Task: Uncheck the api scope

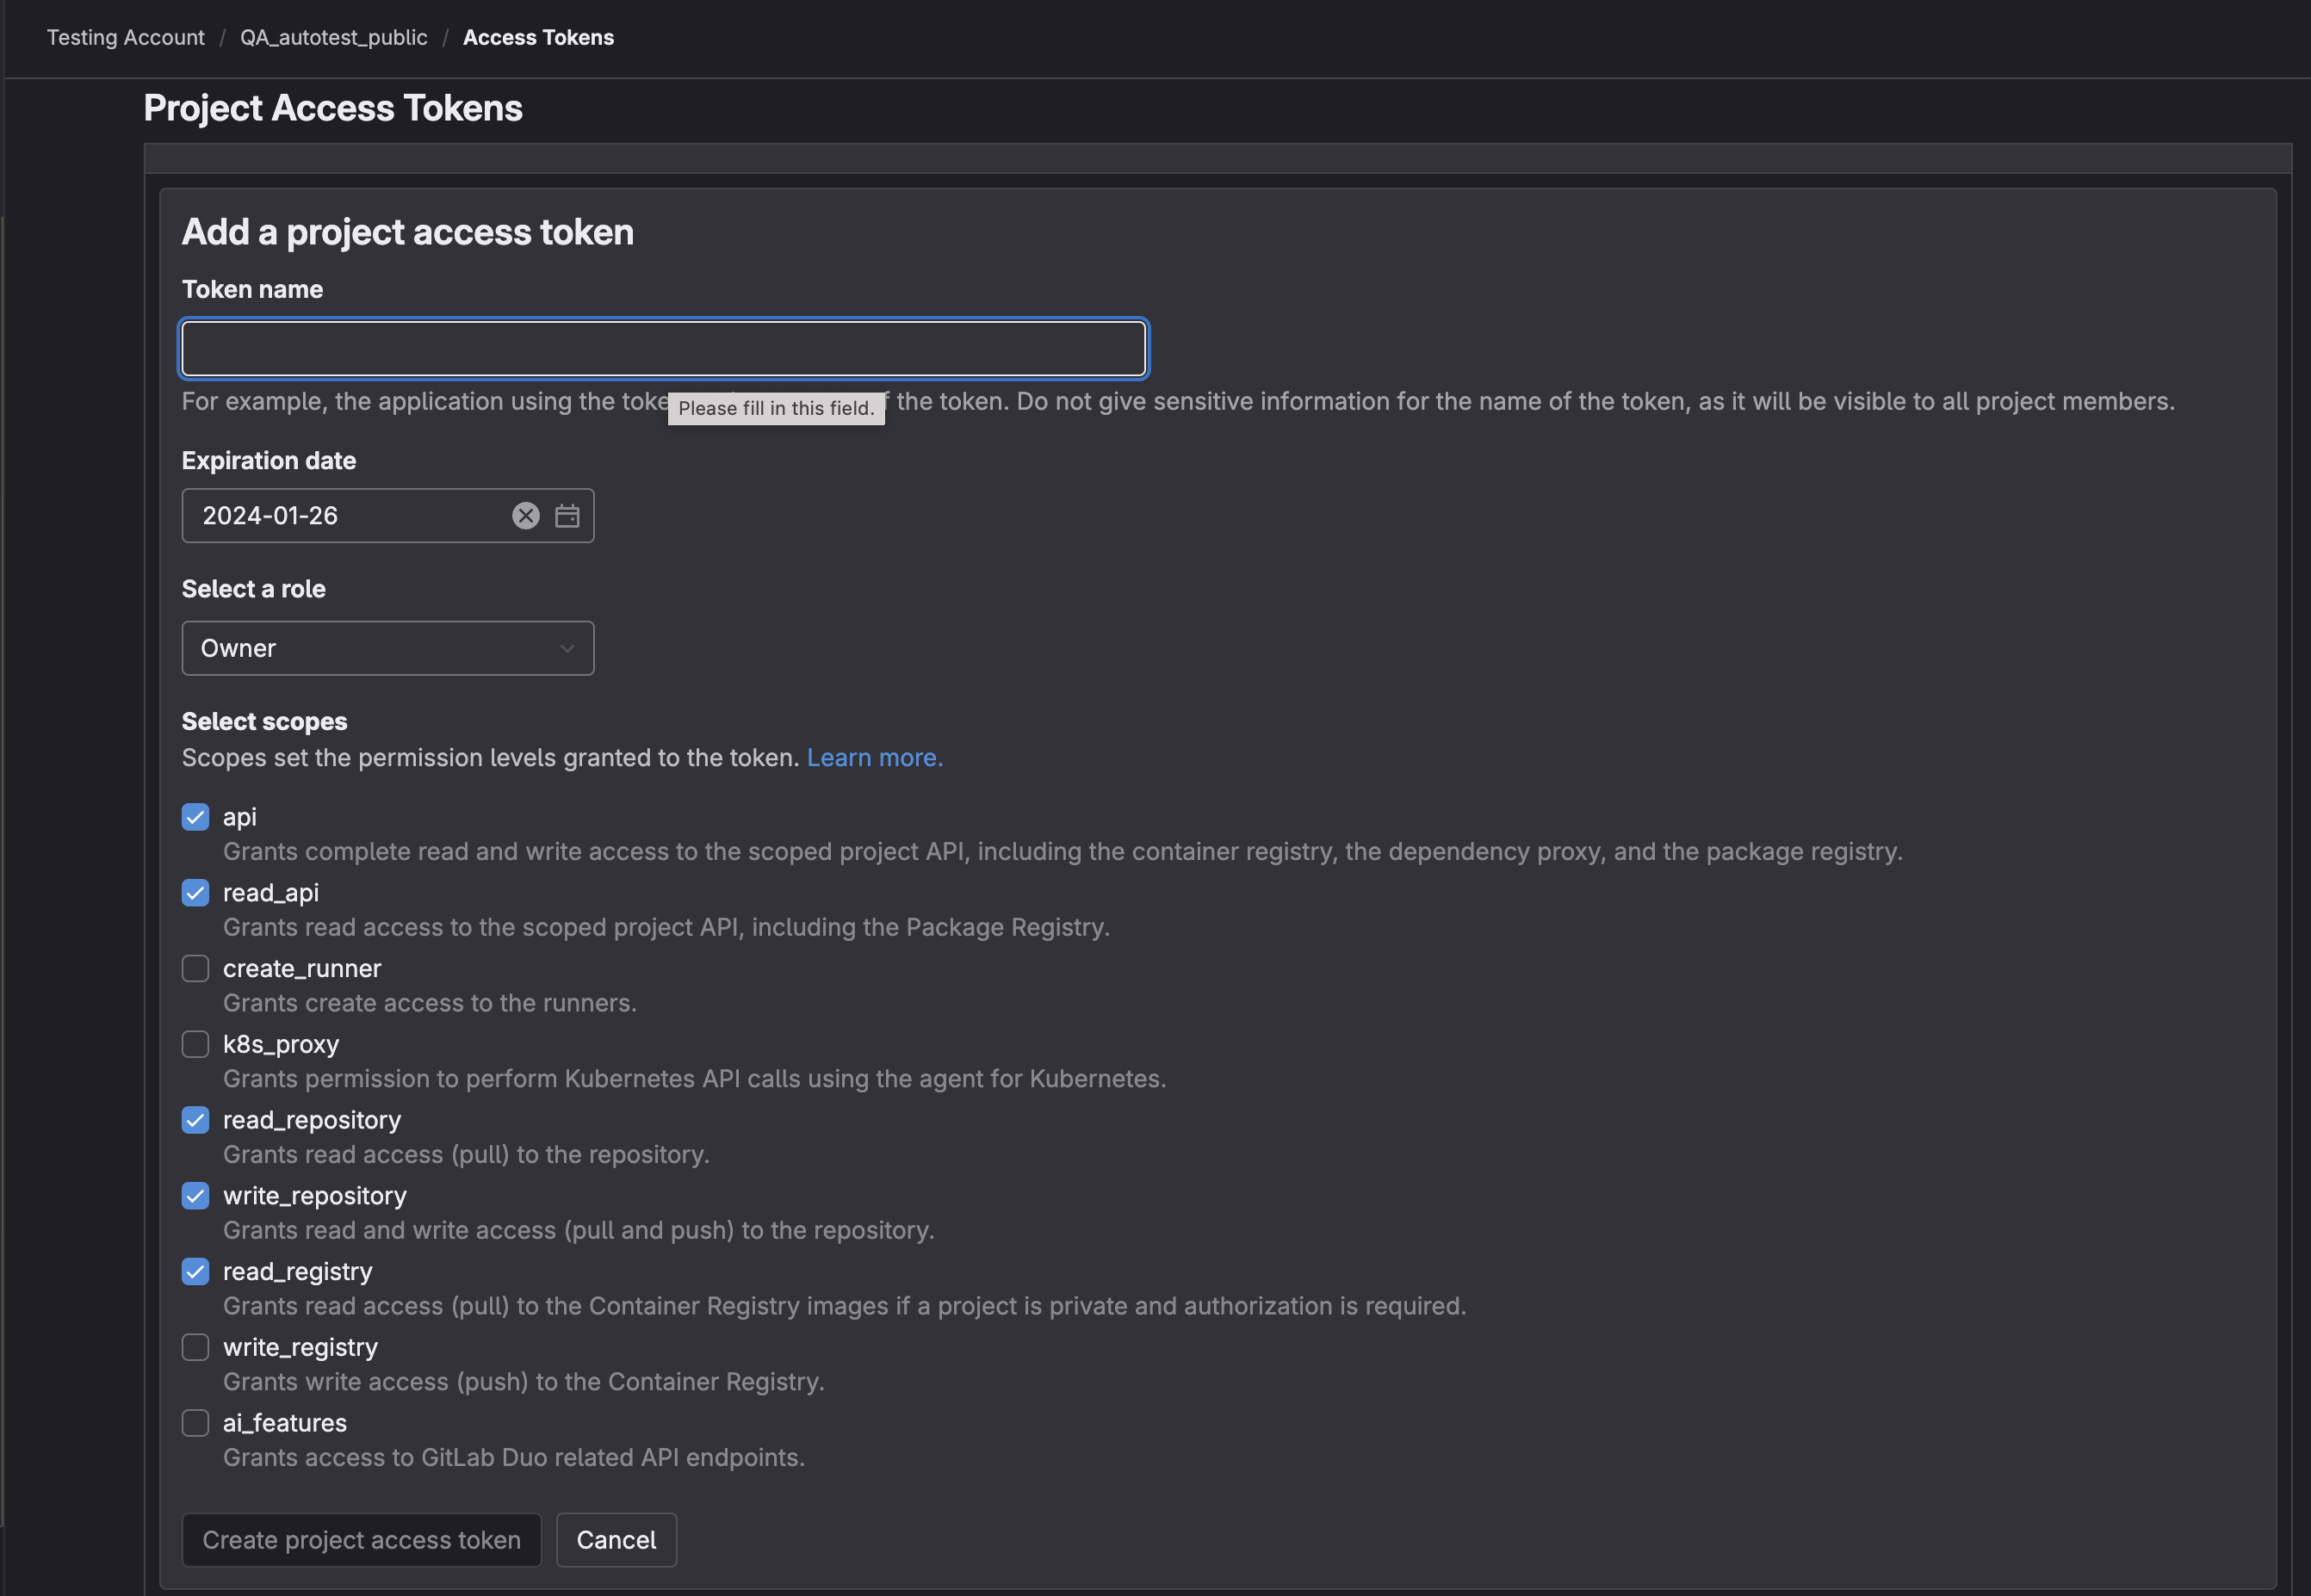Action: (x=195, y=817)
